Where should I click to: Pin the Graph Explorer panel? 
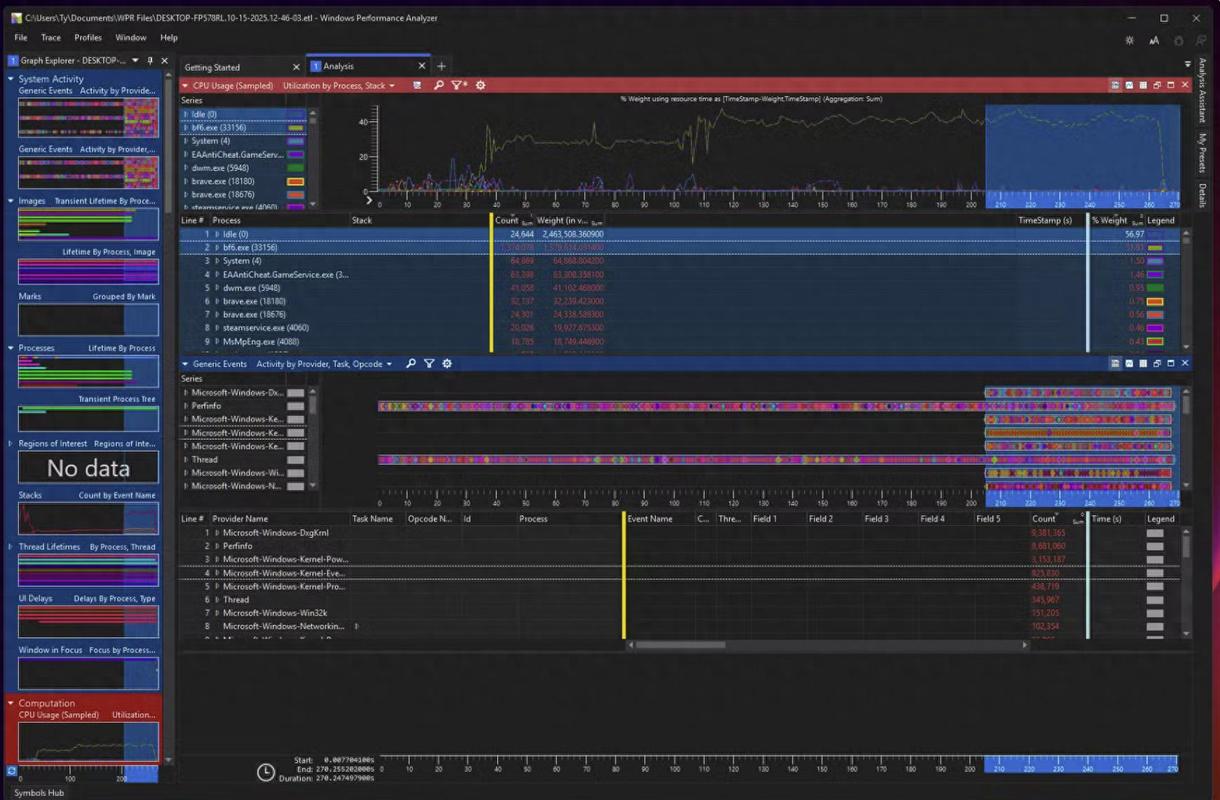tap(150, 61)
